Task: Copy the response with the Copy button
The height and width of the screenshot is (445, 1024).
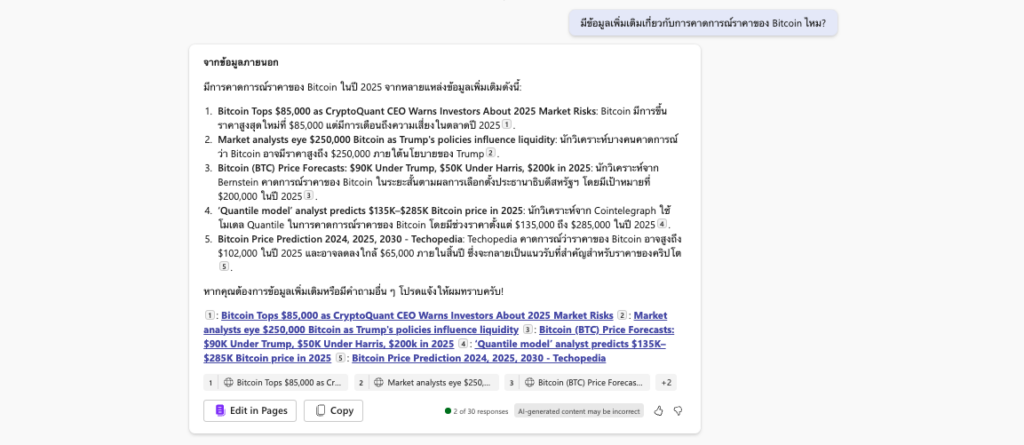Action: coord(333,410)
